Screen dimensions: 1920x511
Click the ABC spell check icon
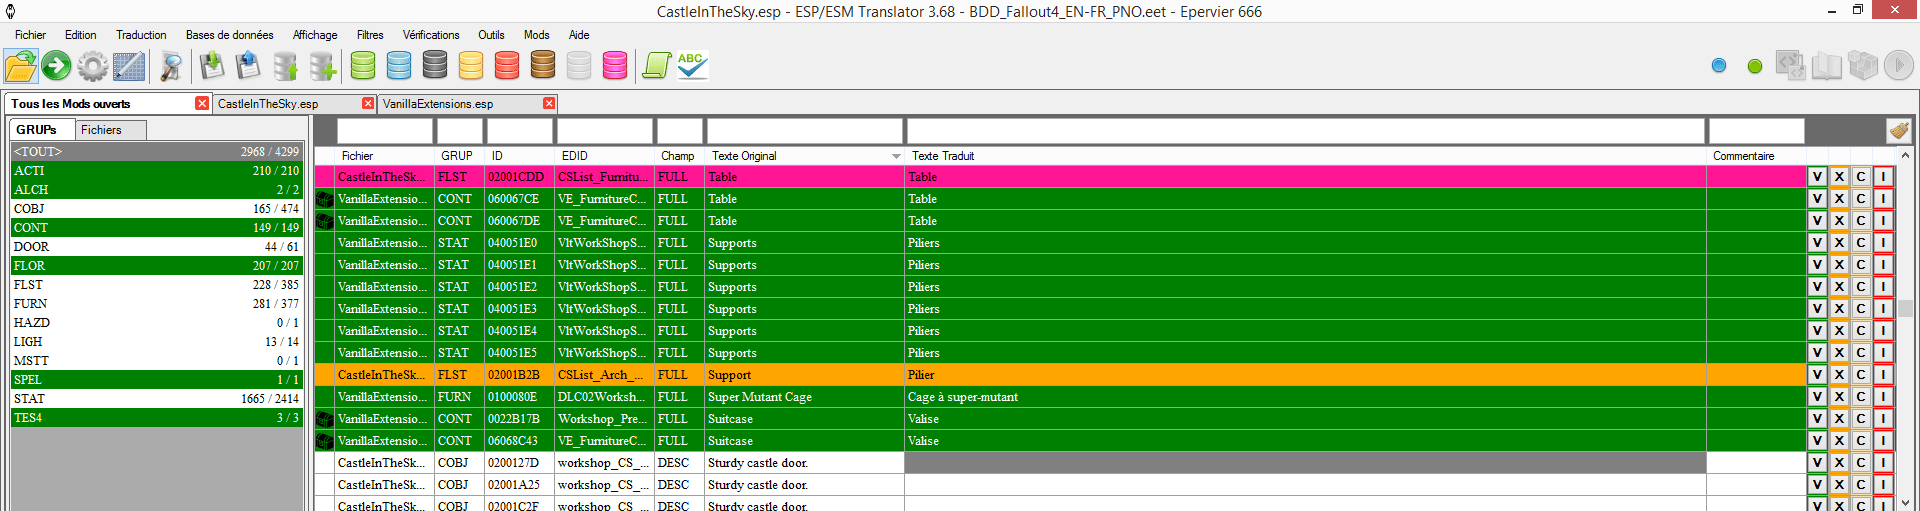691,66
